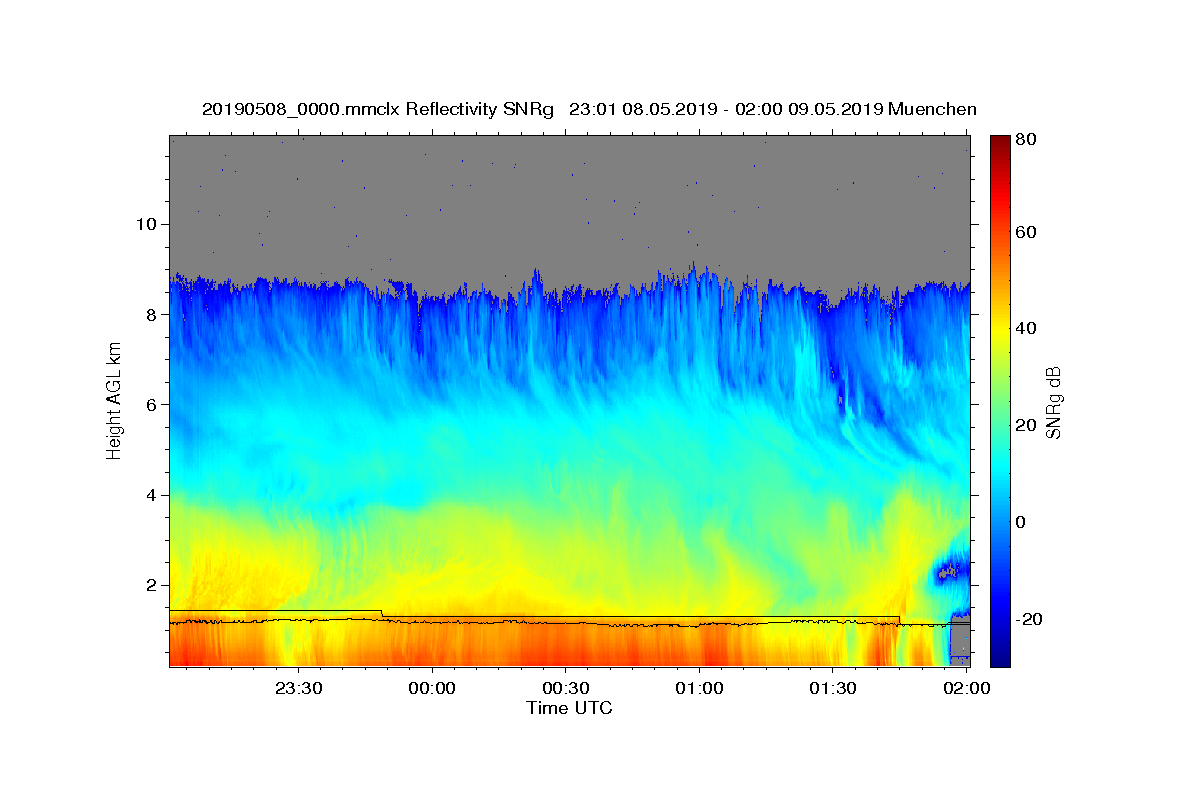Click the 'Time UTC' axis label

(569, 708)
